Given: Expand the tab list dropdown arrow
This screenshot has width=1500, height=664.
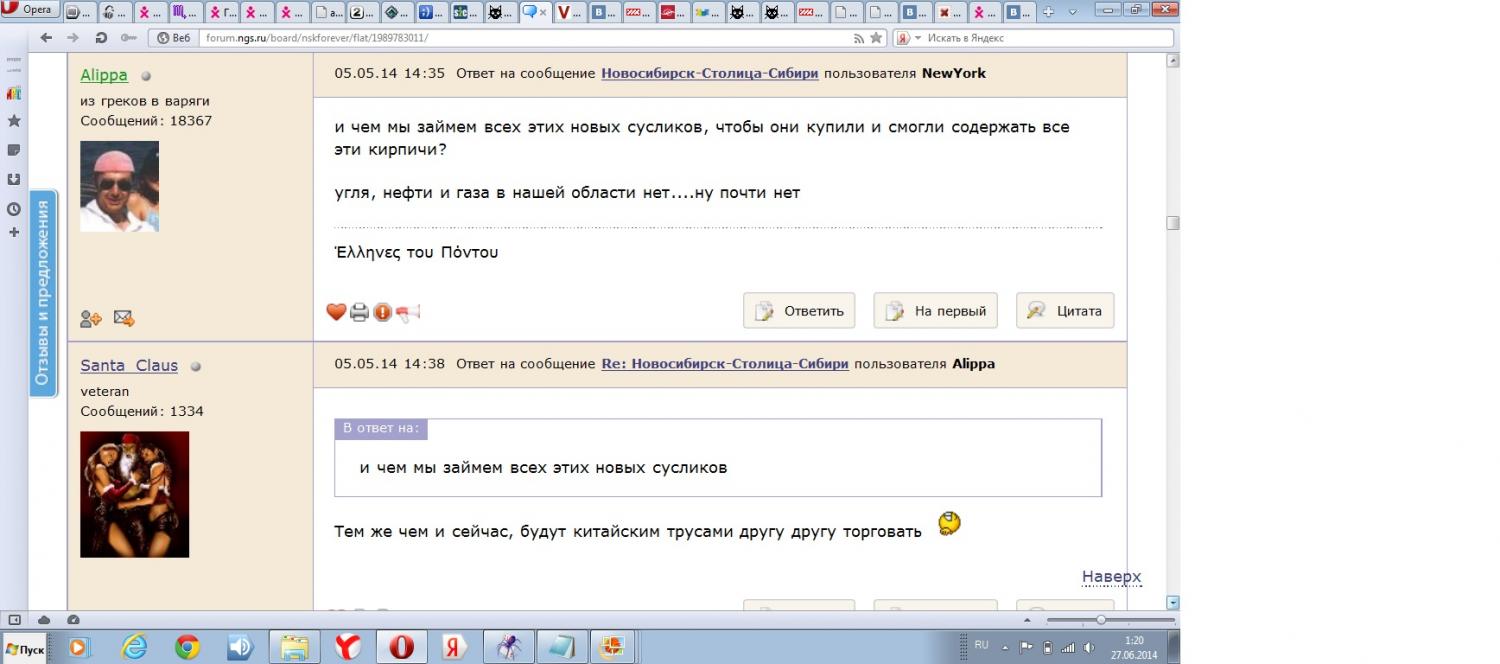Looking at the screenshot, I should (x=1073, y=12).
